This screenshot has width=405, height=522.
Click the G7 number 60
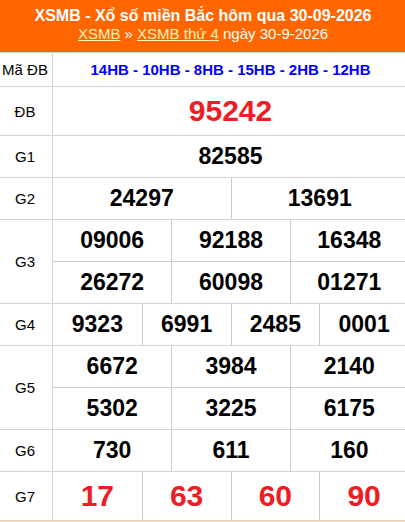275,497
